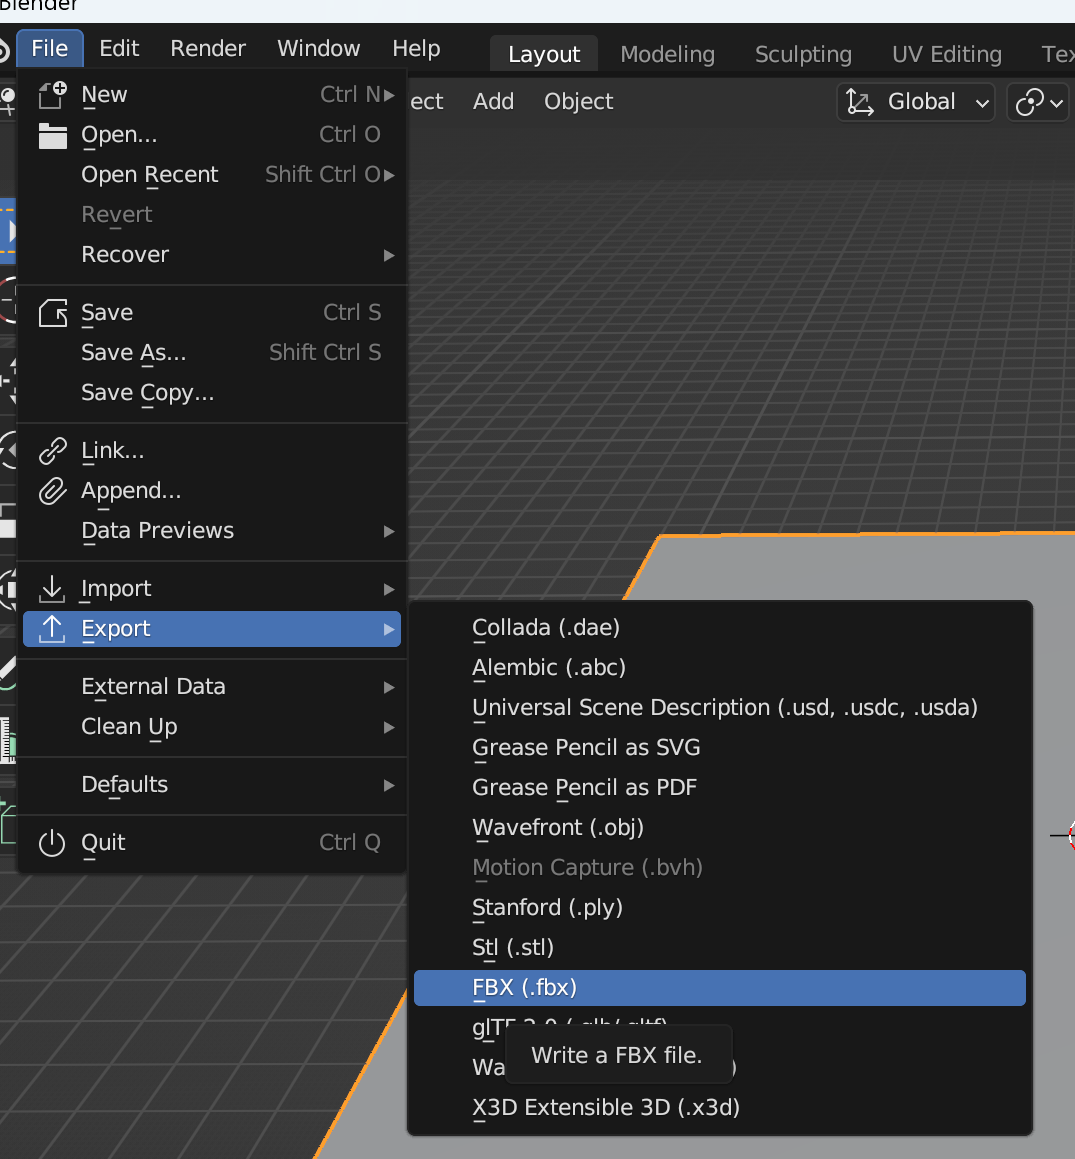The height and width of the screenshot is (1159, 1075).
Task: Switch to the Sculpting workspace tab
Action: 803,54
